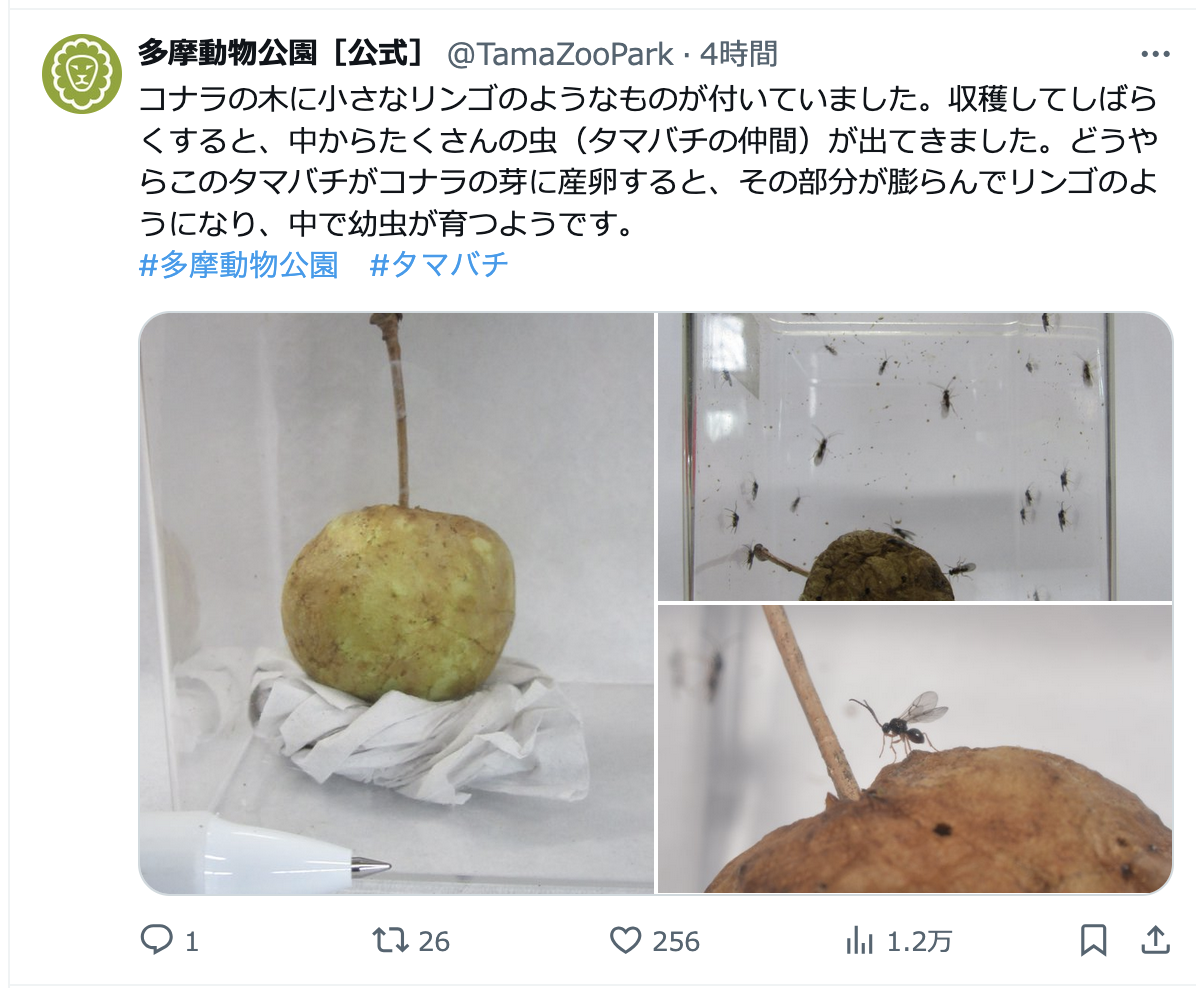This screenshot has height=988, width=1196.
Task: Open the 多摩動物公園［公式］ display name
Action: tap(281, 53)
